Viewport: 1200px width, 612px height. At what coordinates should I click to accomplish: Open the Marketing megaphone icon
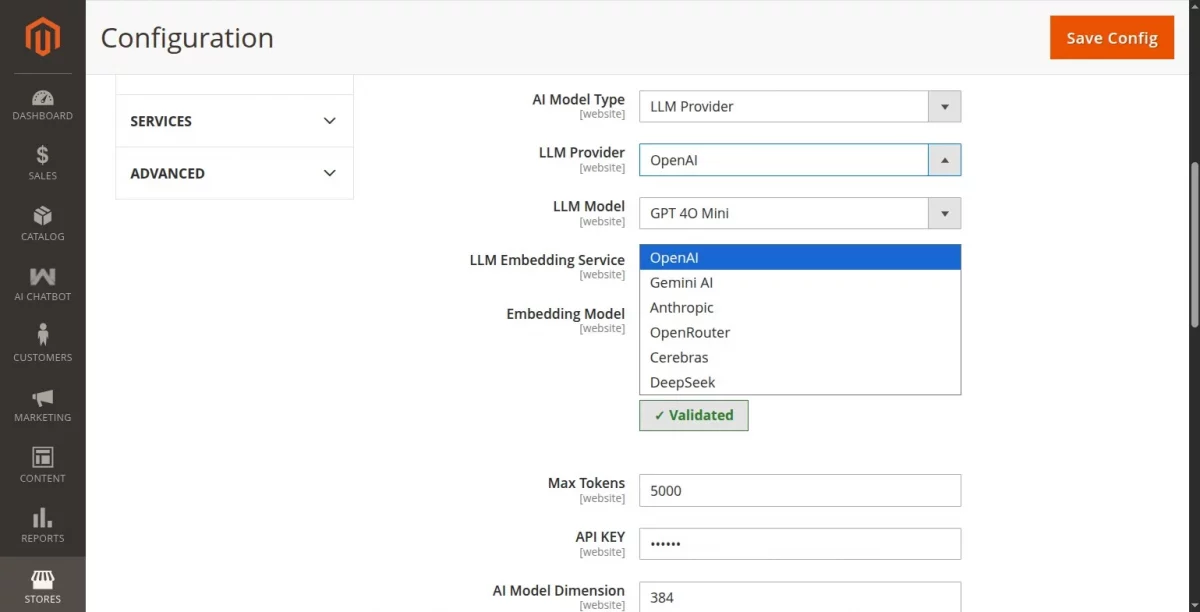(x=42, y=398)
